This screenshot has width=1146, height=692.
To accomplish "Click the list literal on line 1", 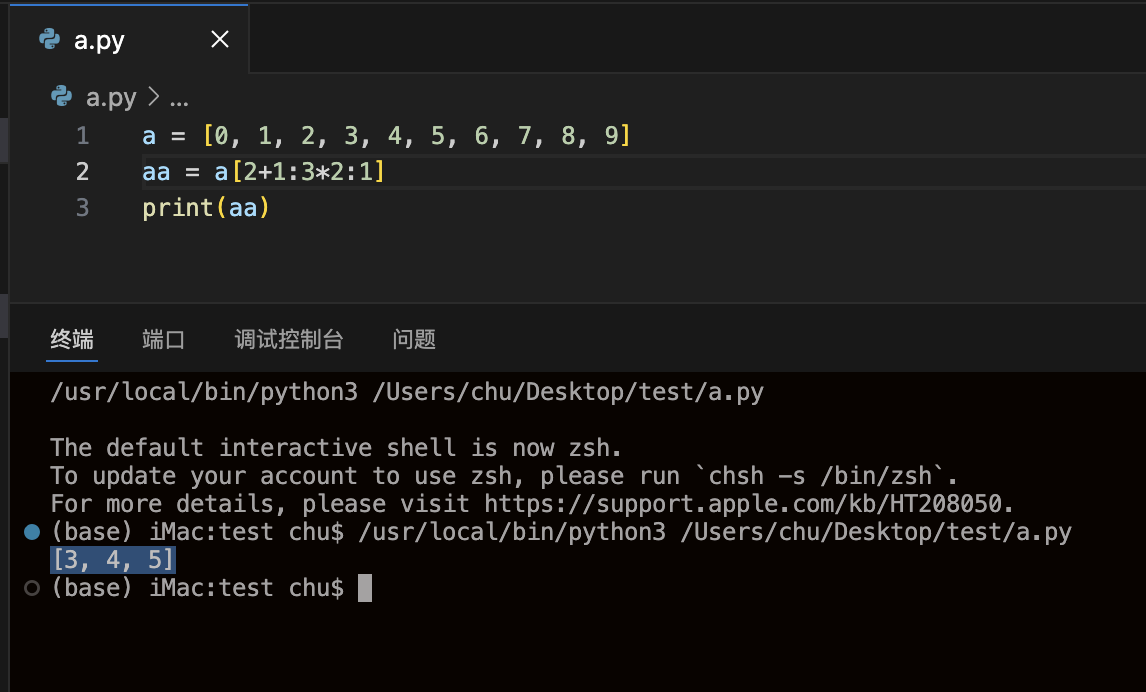I will coord(420,135).
